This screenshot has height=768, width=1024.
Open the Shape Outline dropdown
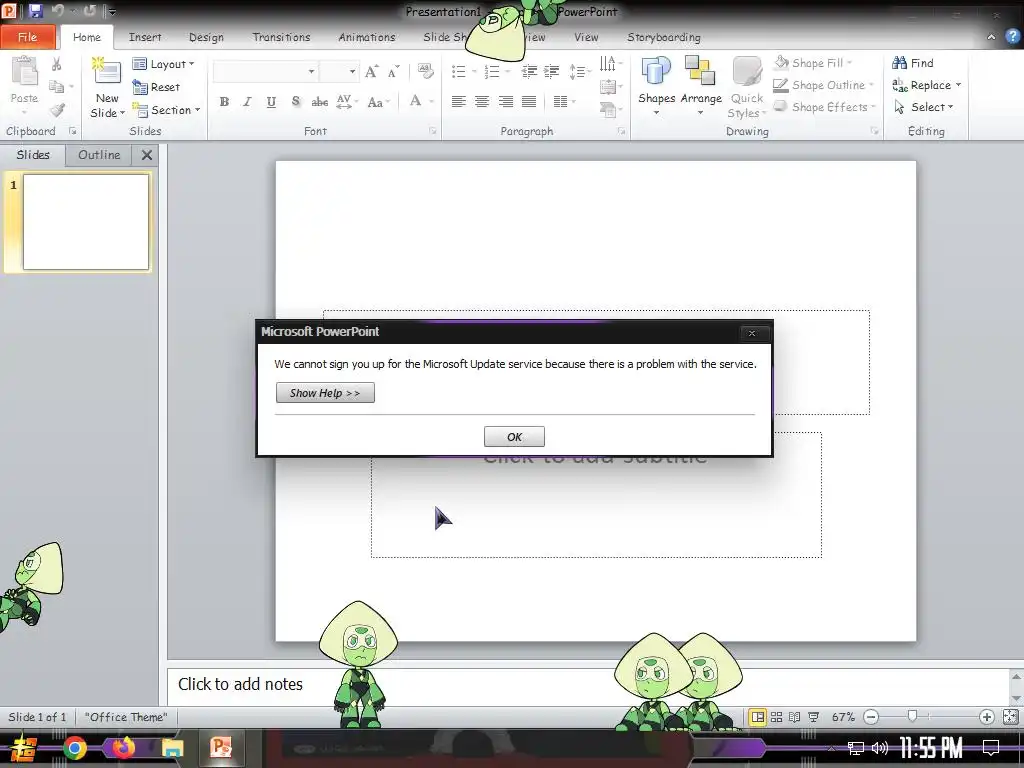824,85
